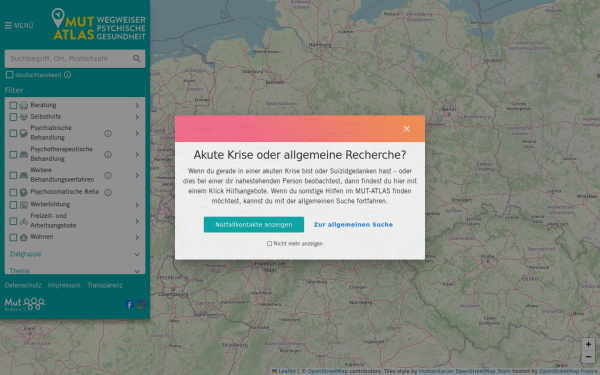Close the crisis dialog with X
Image resolution: width=600 pixels, height=375 pixels.
tap(406, 129)
